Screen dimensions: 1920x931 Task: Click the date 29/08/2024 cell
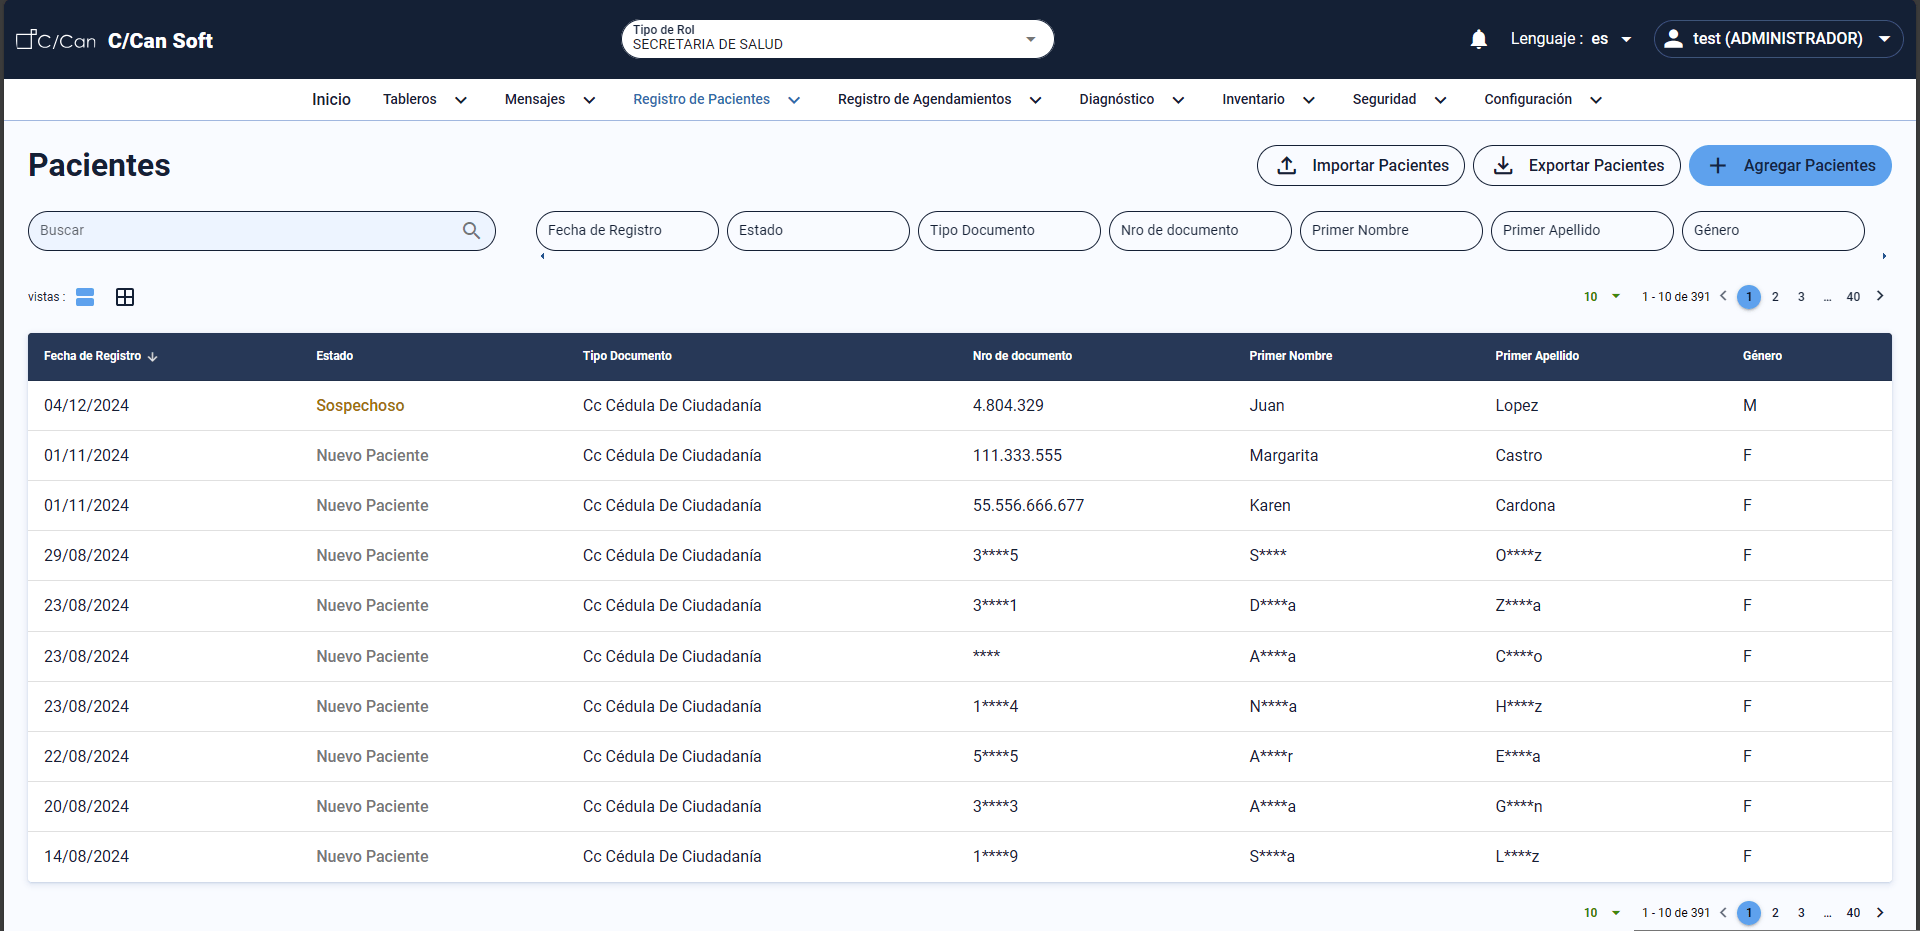(86, 555)
